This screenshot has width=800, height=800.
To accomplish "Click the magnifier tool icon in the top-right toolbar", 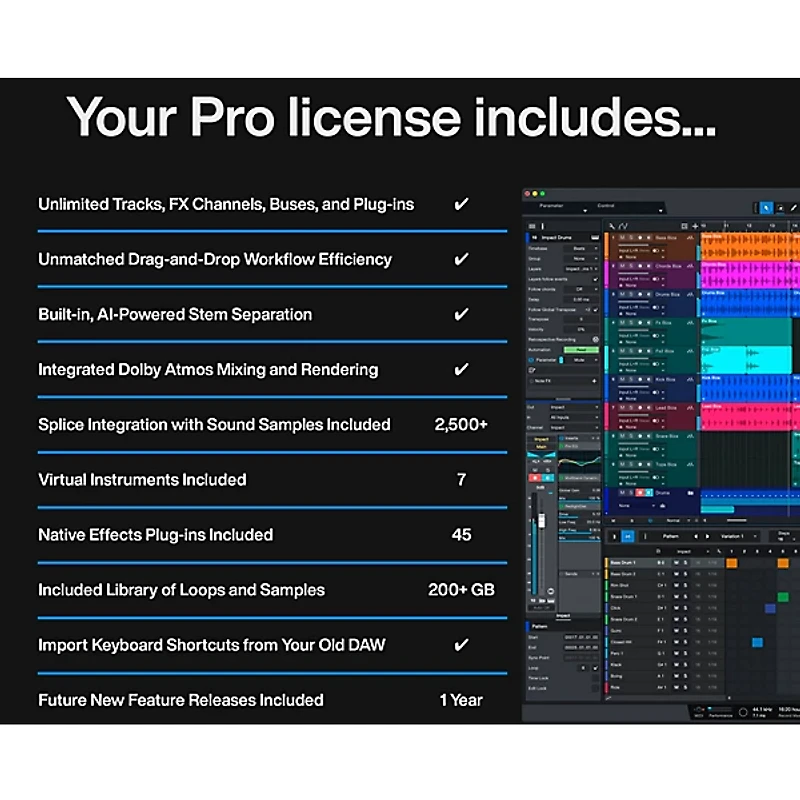I will [x=779, y=208].
